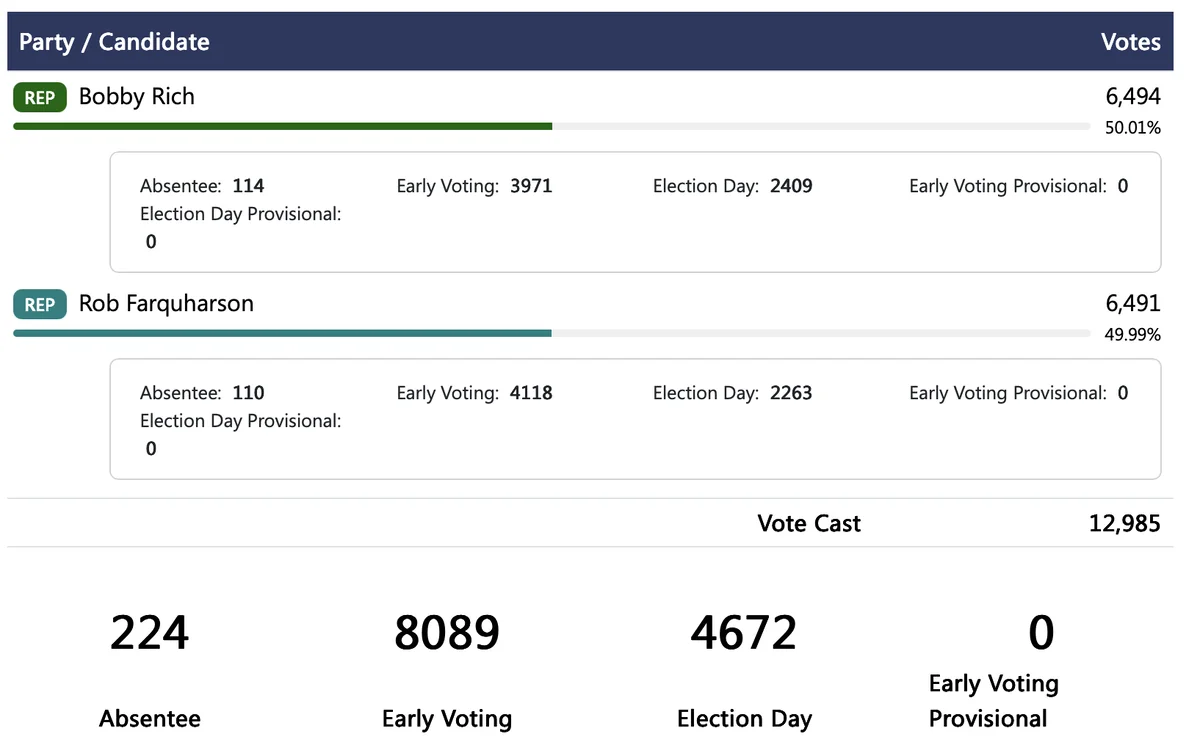
Task: Click Bobby Rich's Absentee 114 value
Action: (x=248, y=186)
